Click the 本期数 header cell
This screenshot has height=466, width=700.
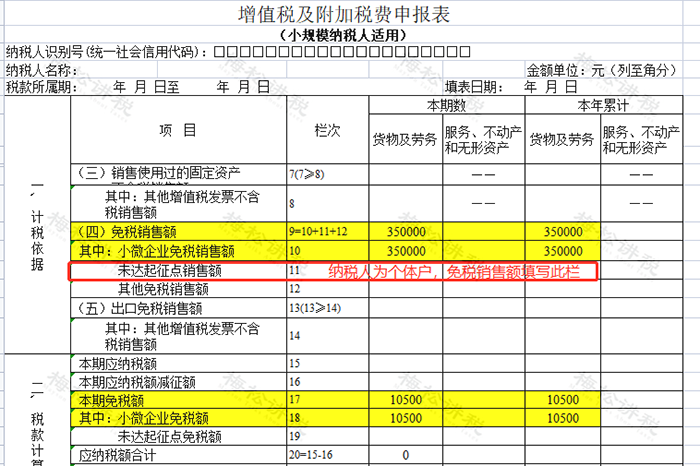(x=447, y=105)
